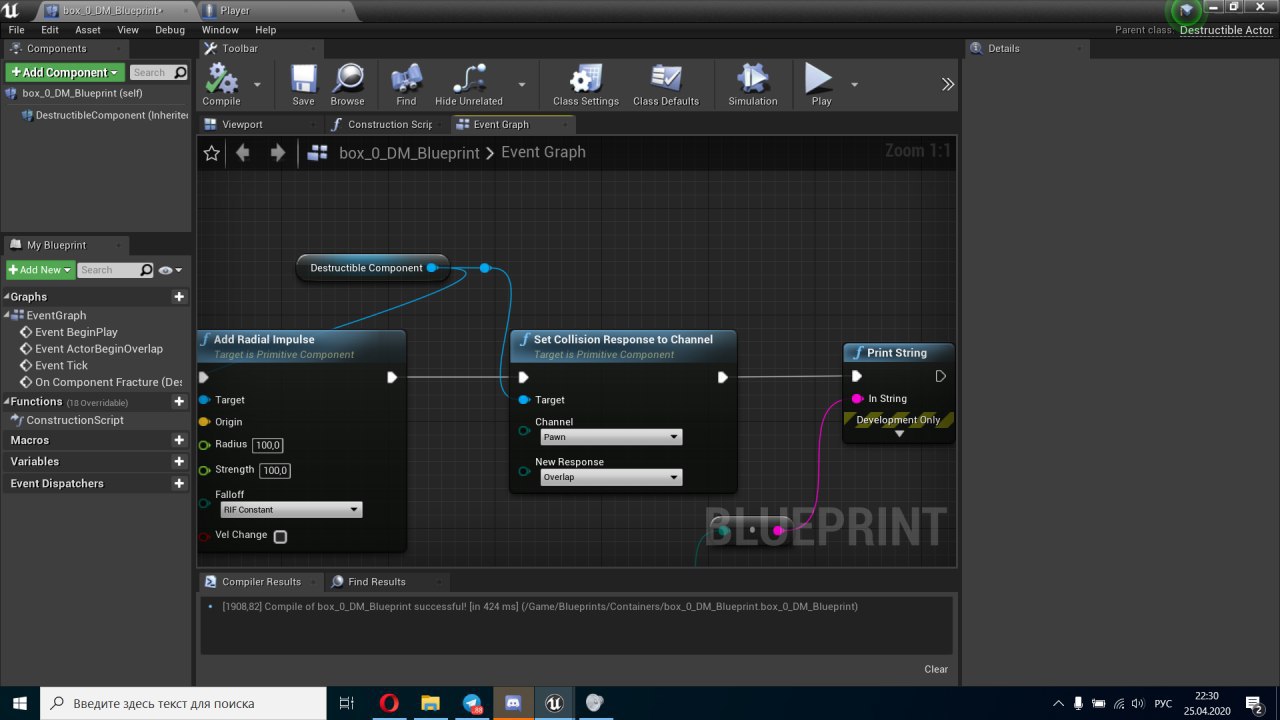Screen dimensions: 1280x720
Task: Open the Destructible Actor parent class link
Action: pyautogui.click(x=1226, y=30)
